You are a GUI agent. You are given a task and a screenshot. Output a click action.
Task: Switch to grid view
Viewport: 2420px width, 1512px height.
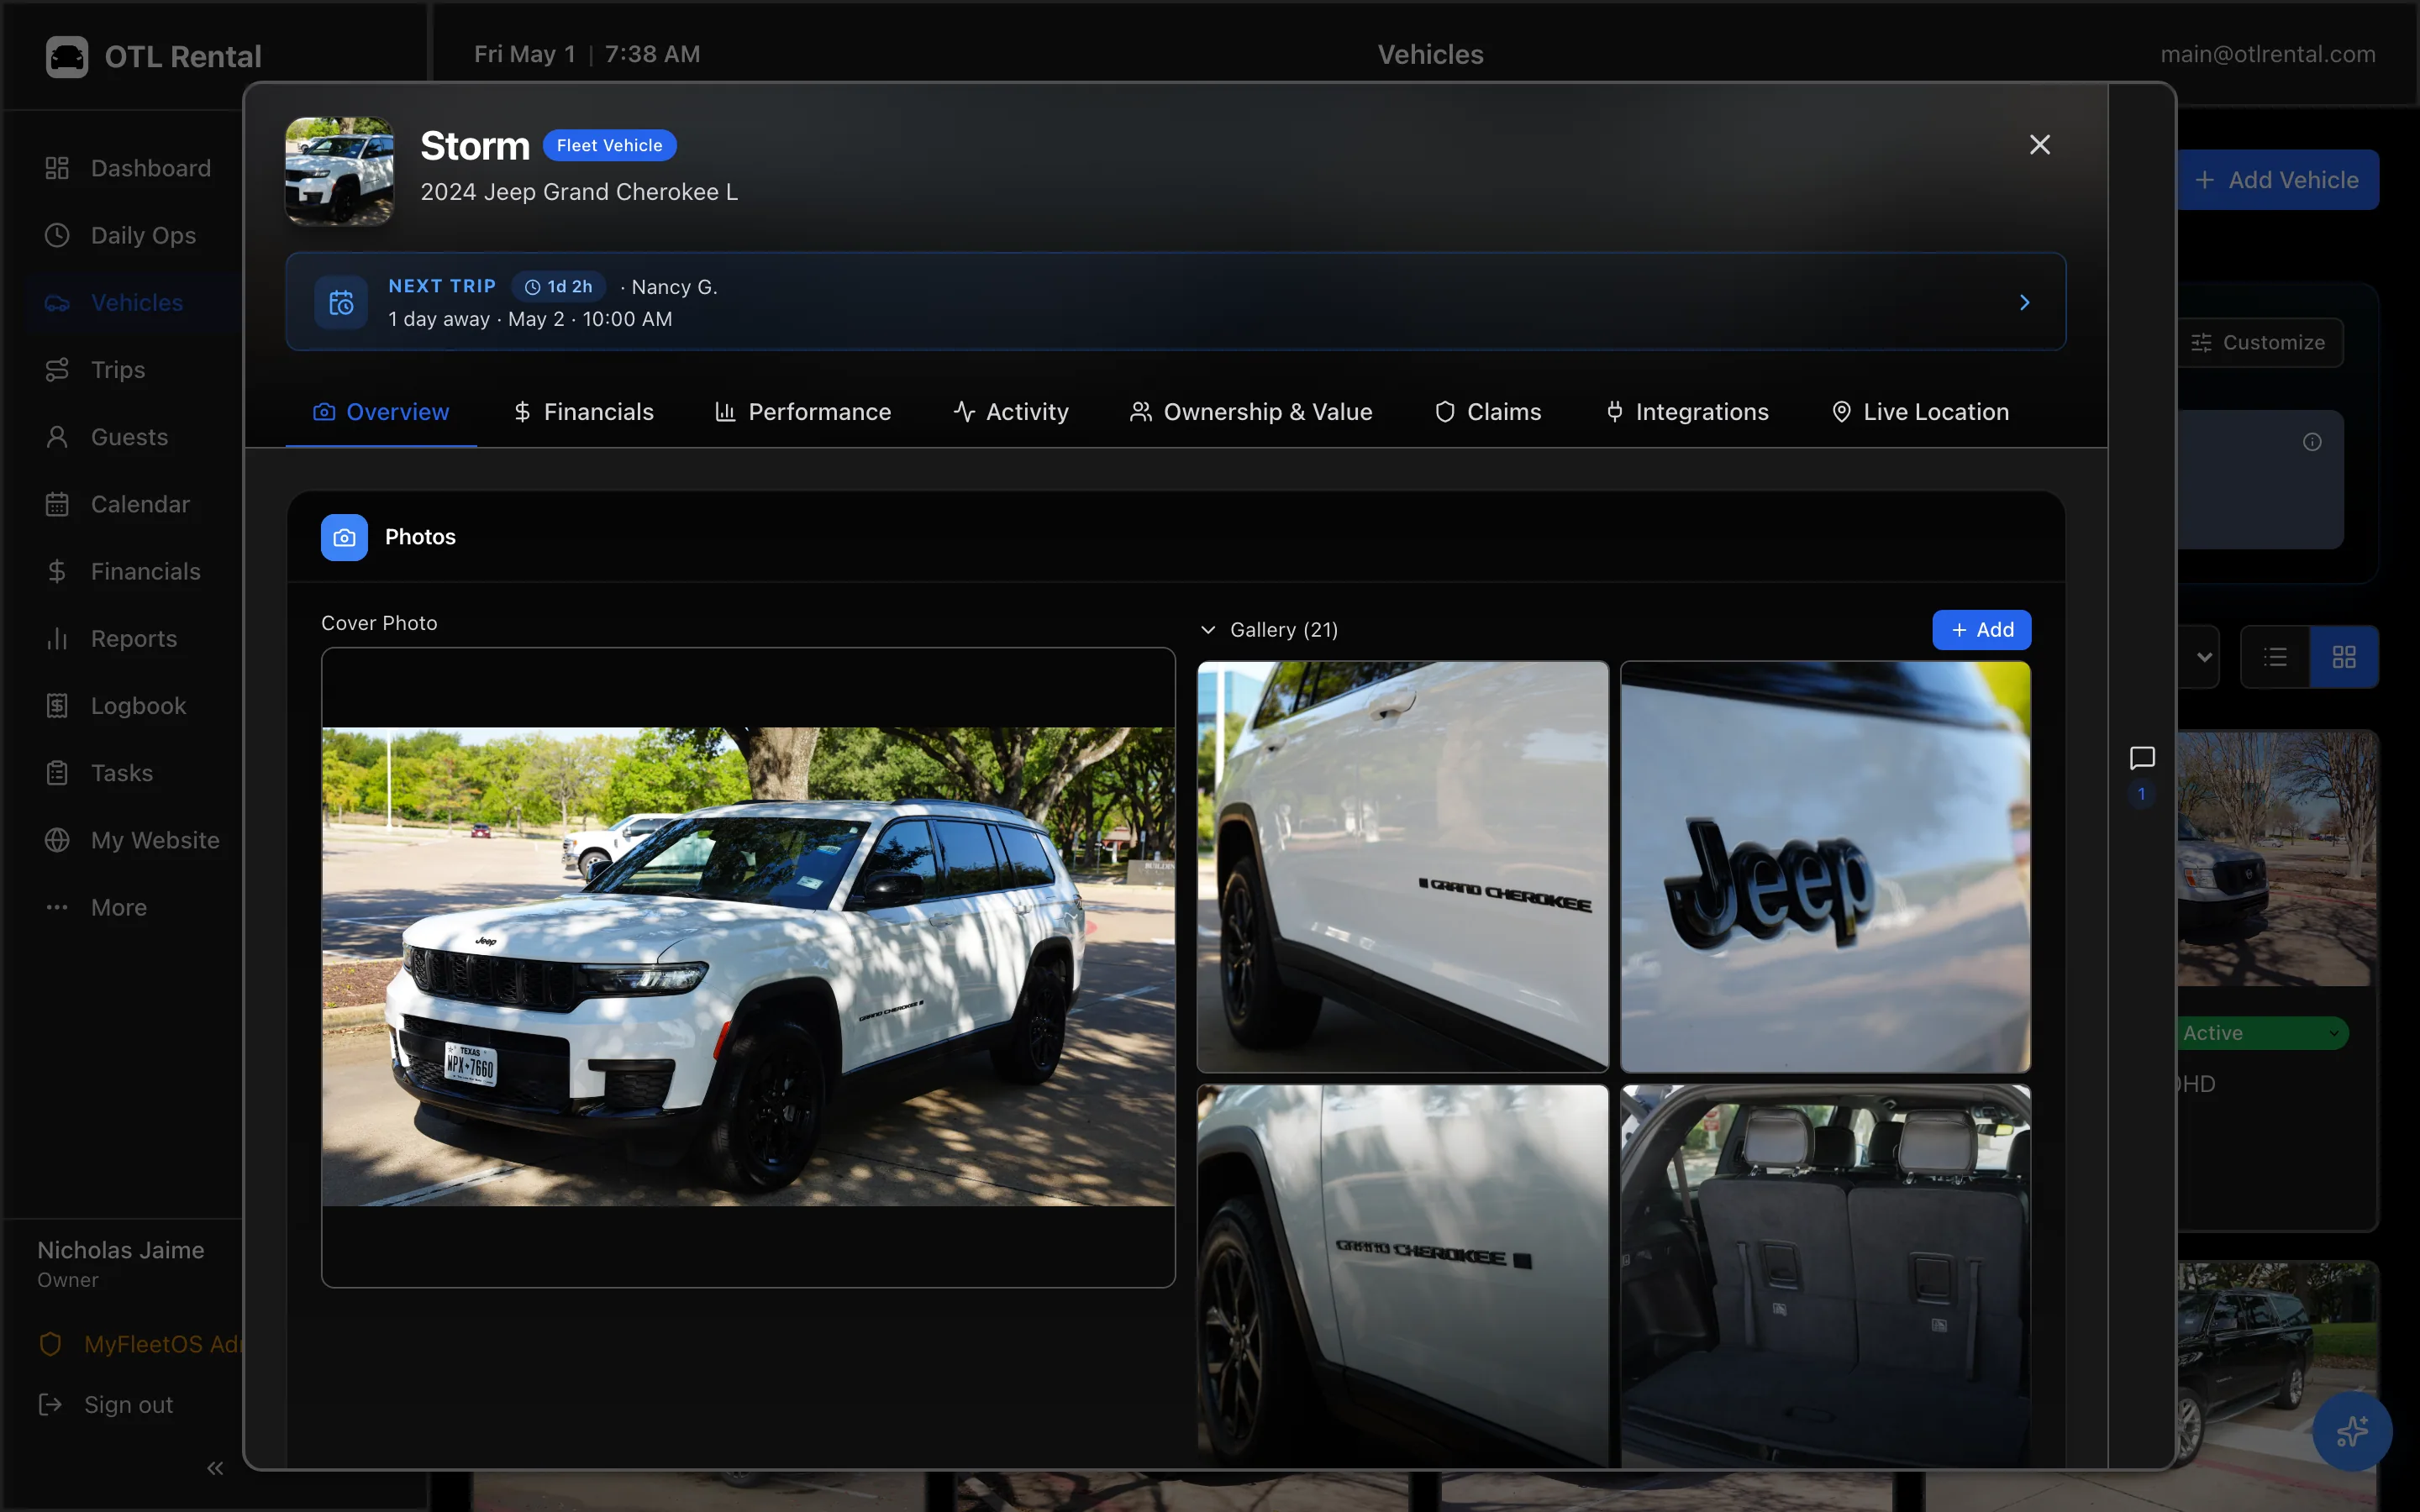[x=2344, y=657]
